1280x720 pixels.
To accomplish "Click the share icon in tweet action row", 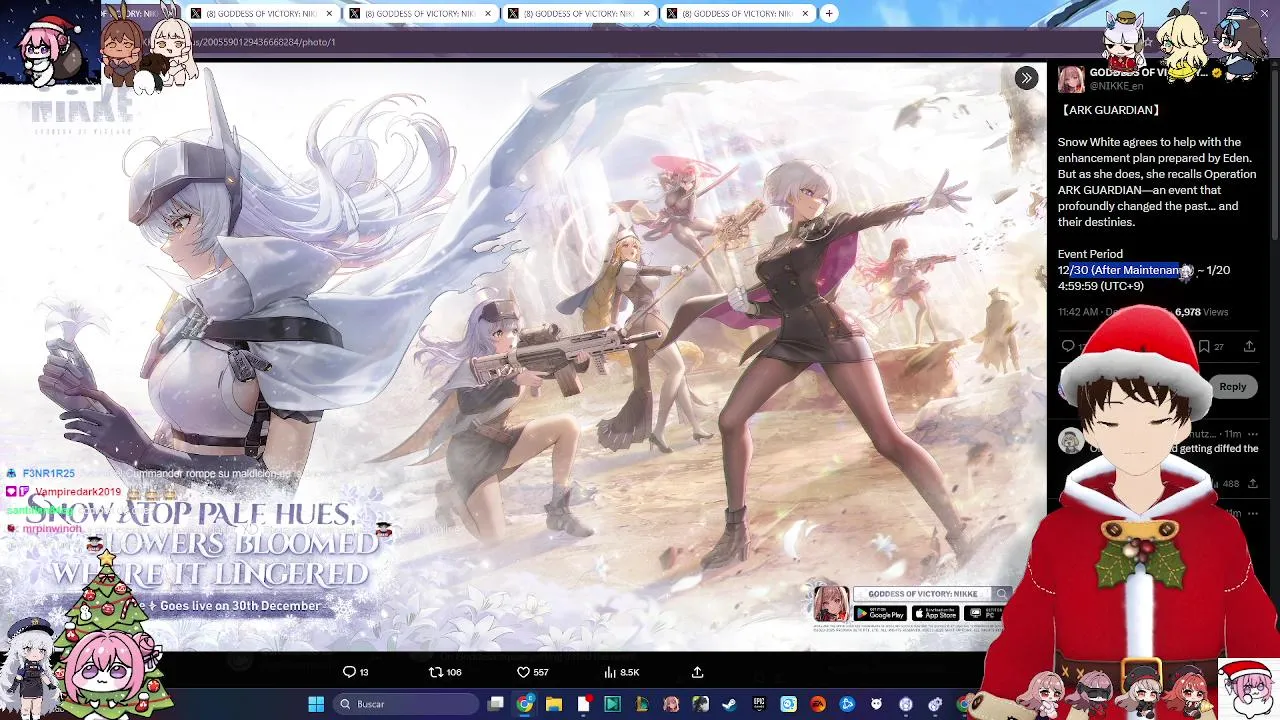I will (x=1249, y=346).
